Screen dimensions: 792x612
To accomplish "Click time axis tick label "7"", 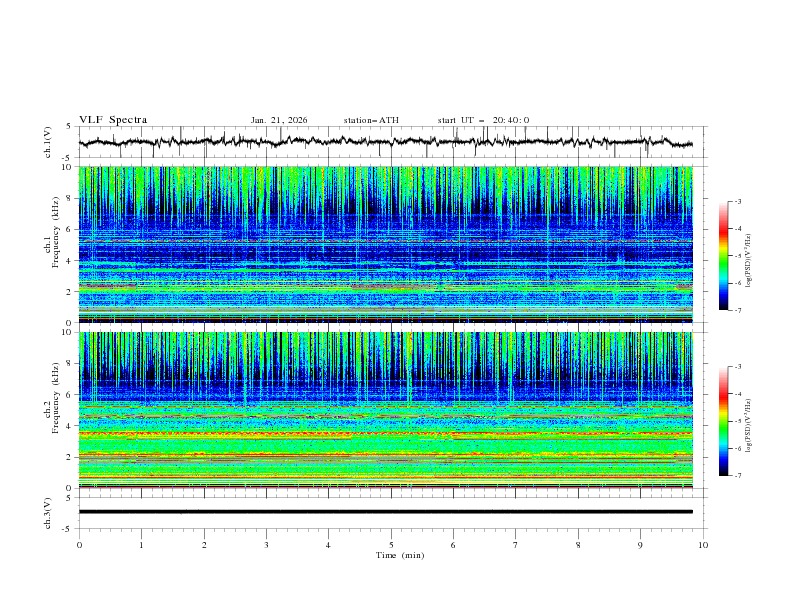I will [x=516, y=545].
